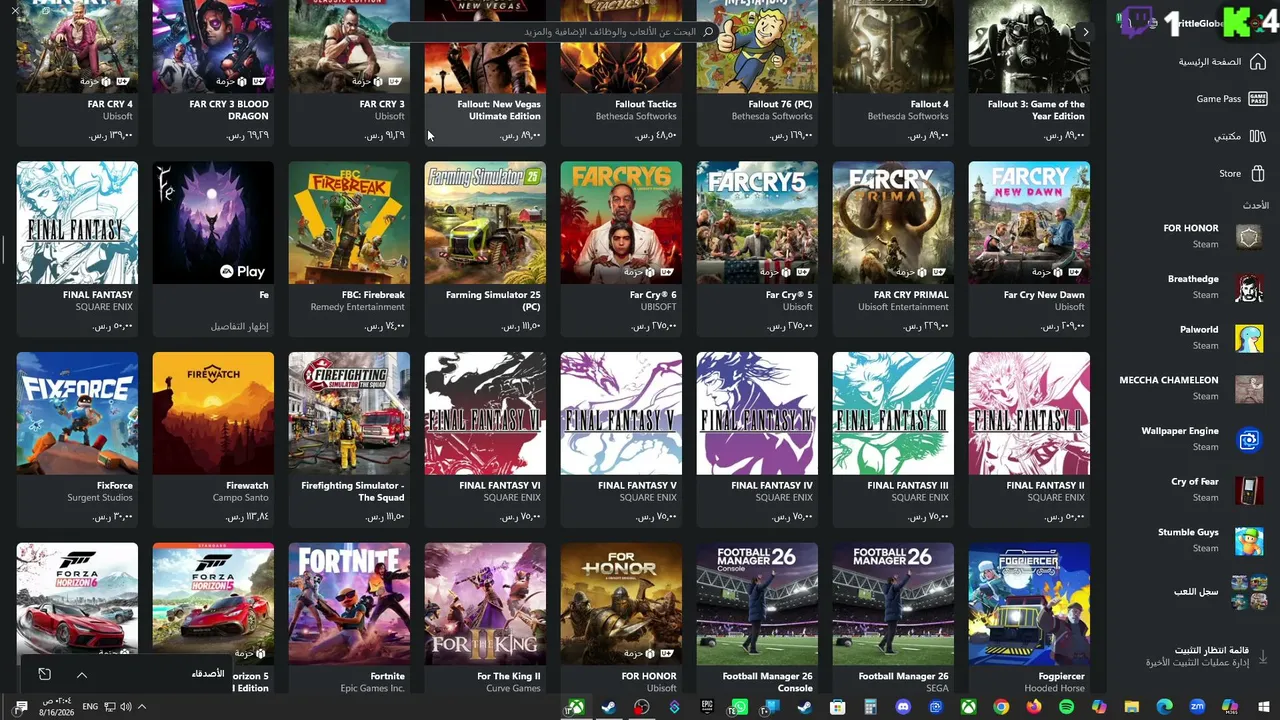
Task: Open Fallout 3: Game of the Year Edition
Action: [1029, 72]
